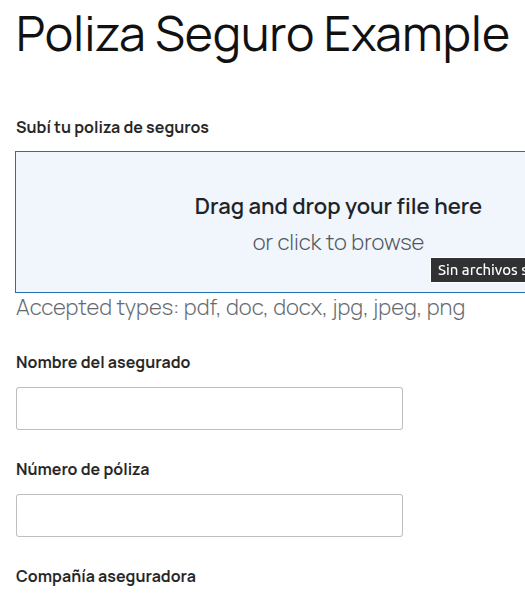
Task: Click the 'Accepted types:' helper text
Action: tap(98, 308)
